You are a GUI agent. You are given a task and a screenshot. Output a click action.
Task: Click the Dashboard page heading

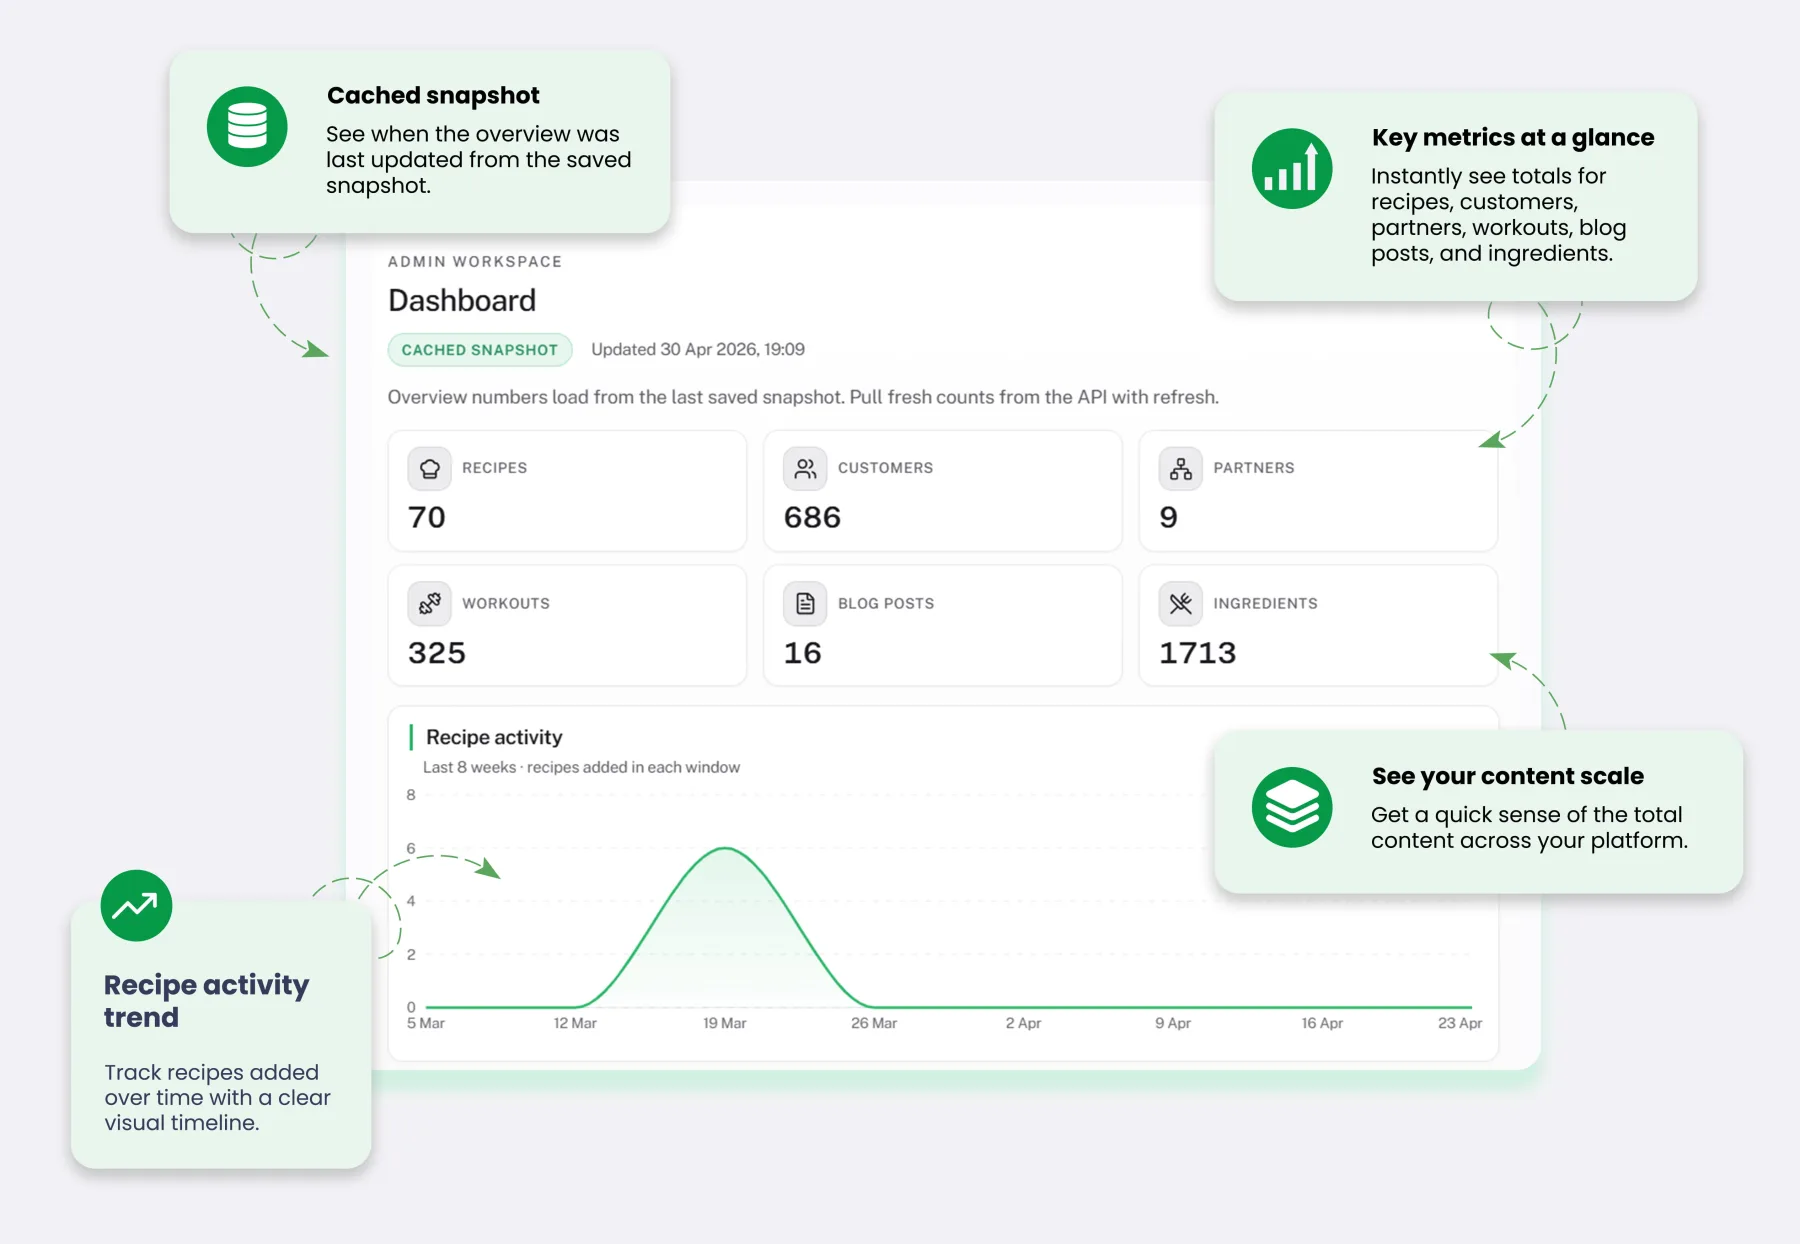(x=462, y=301)
